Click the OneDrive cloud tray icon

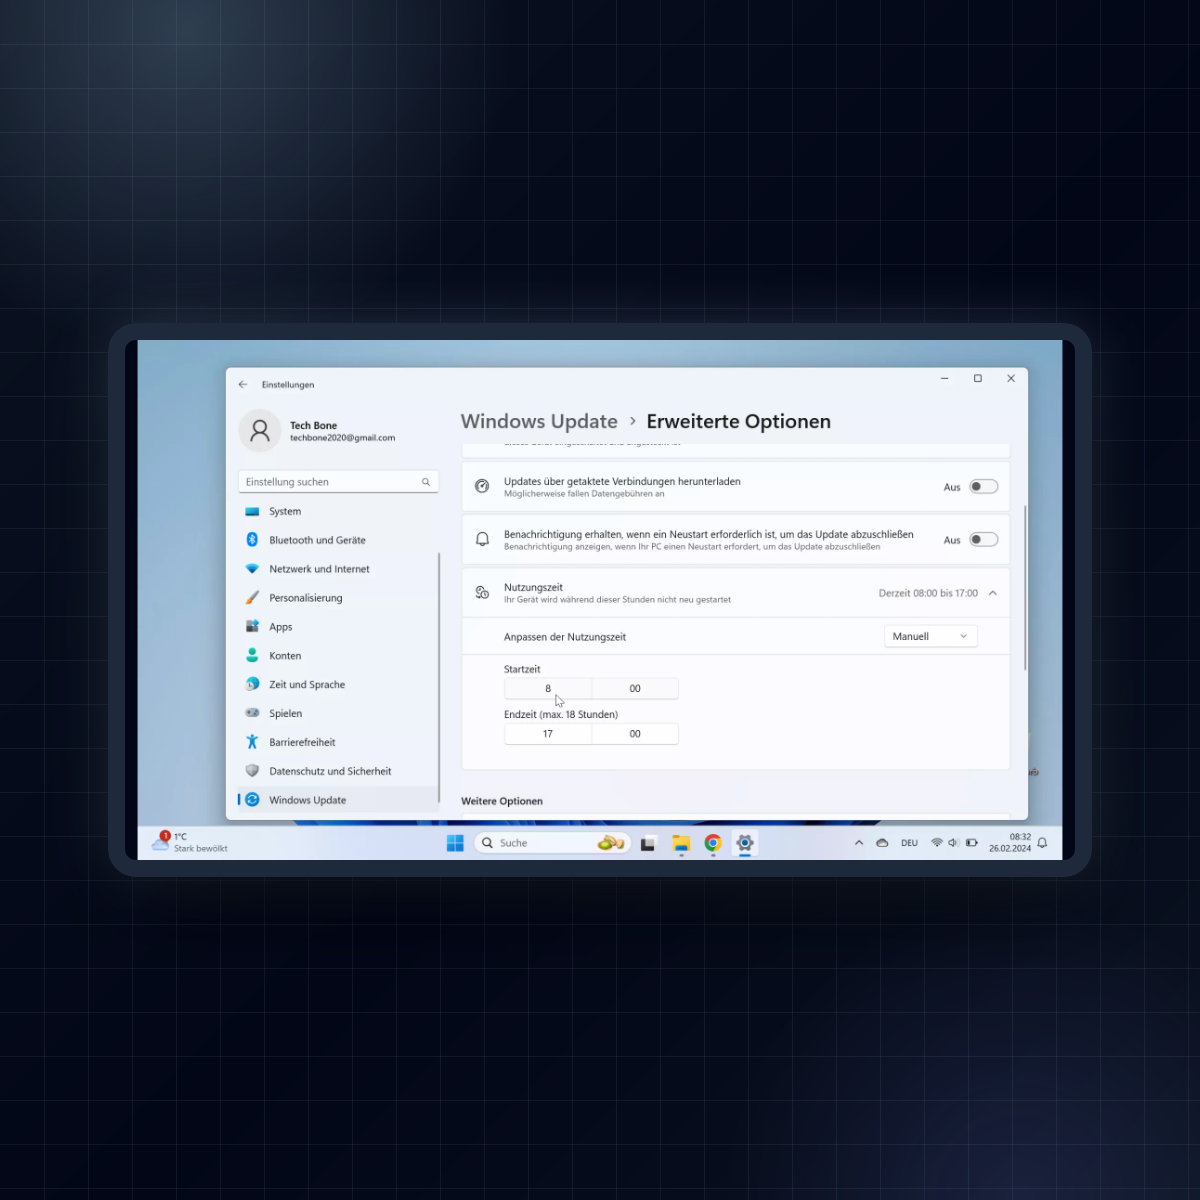(882, 843)
